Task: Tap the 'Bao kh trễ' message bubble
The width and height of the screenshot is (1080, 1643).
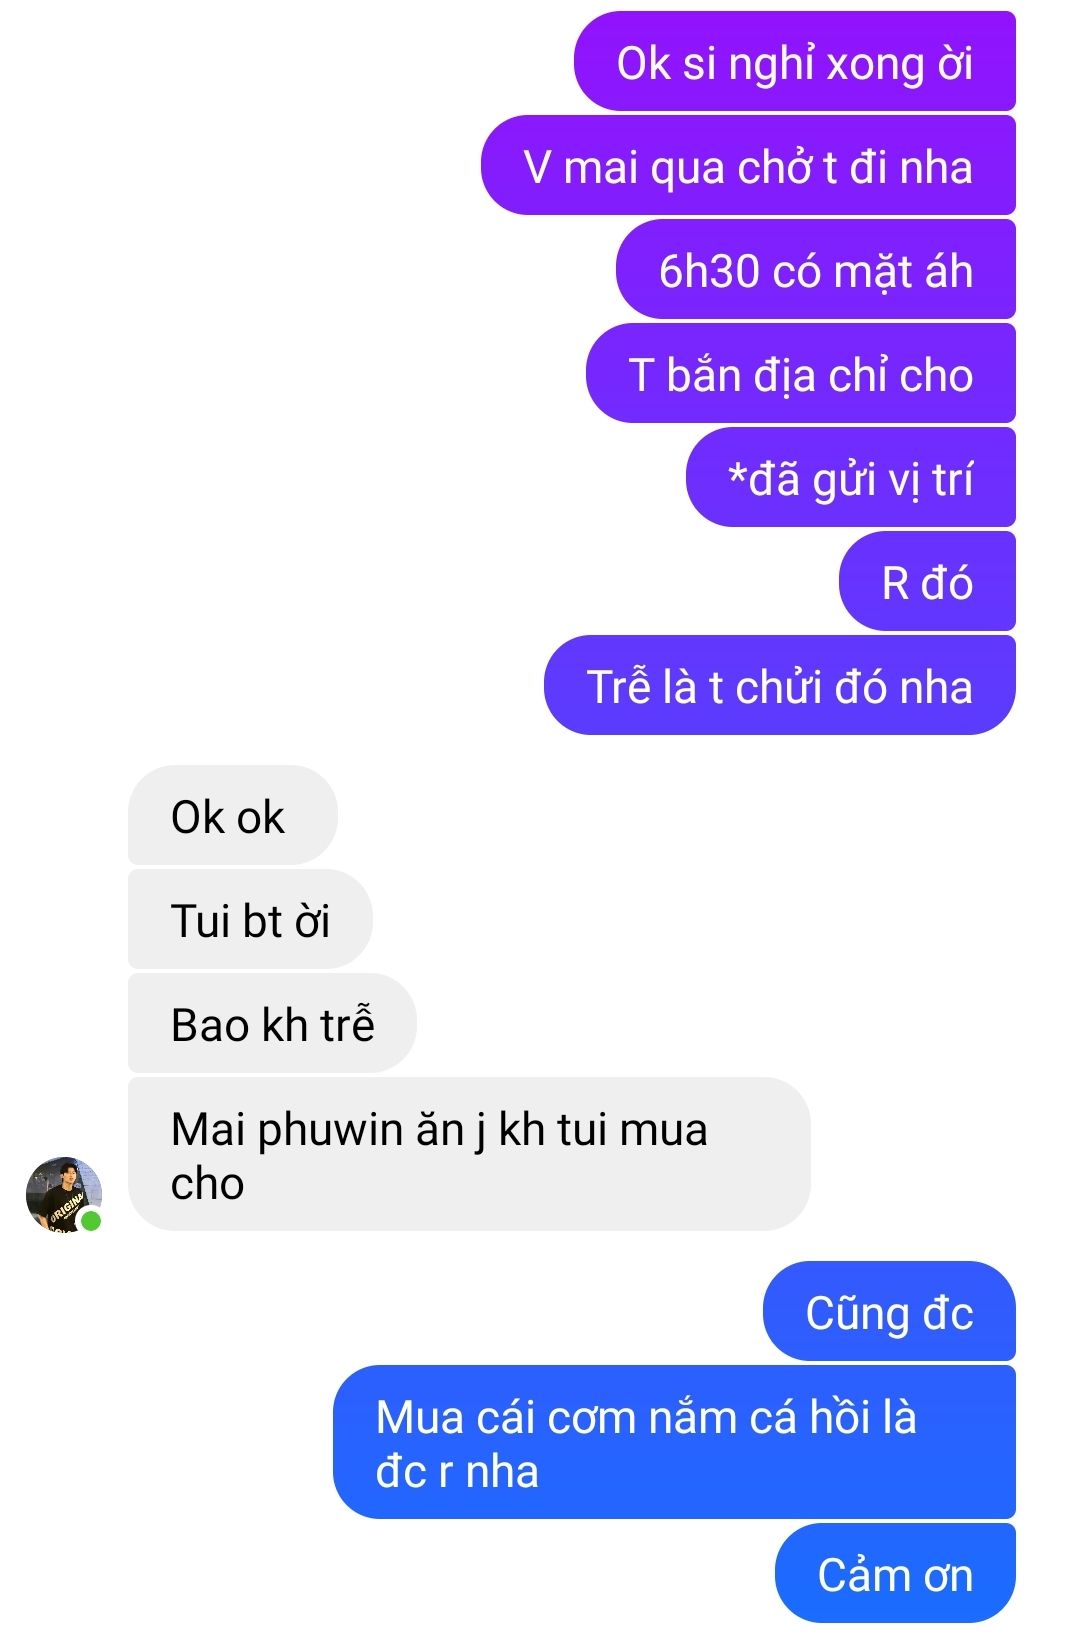Action: [x=272, y=1023]
